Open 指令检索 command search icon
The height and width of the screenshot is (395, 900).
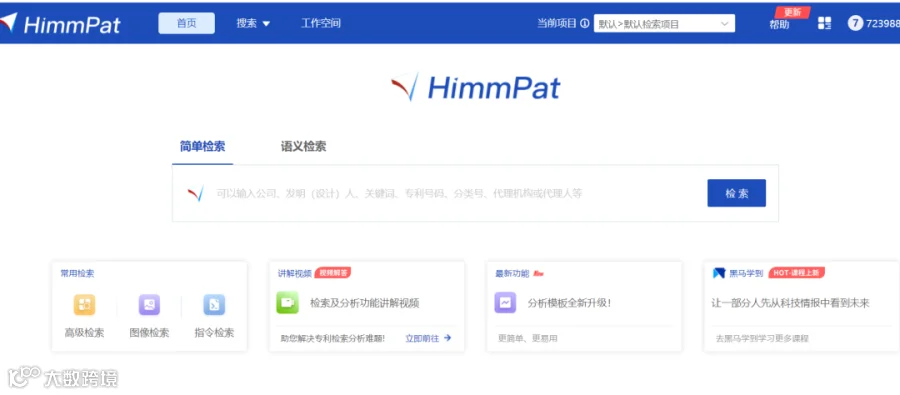214,305
